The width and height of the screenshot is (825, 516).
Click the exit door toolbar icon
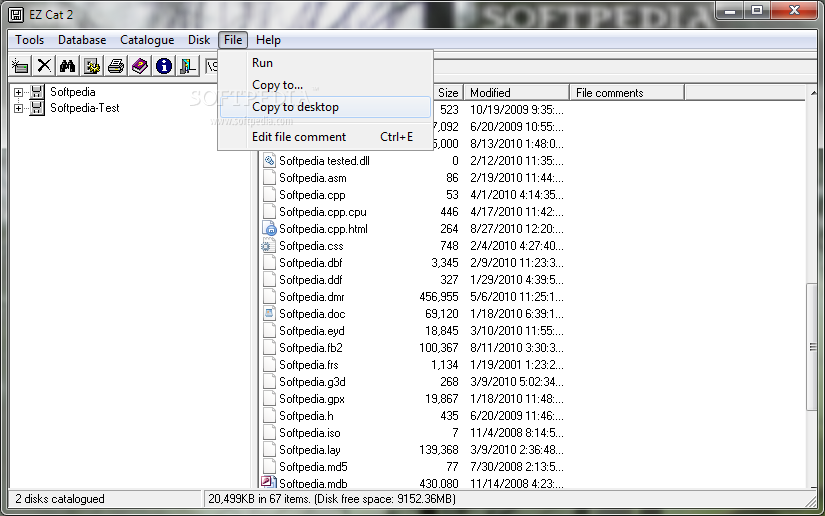(188, 66)
